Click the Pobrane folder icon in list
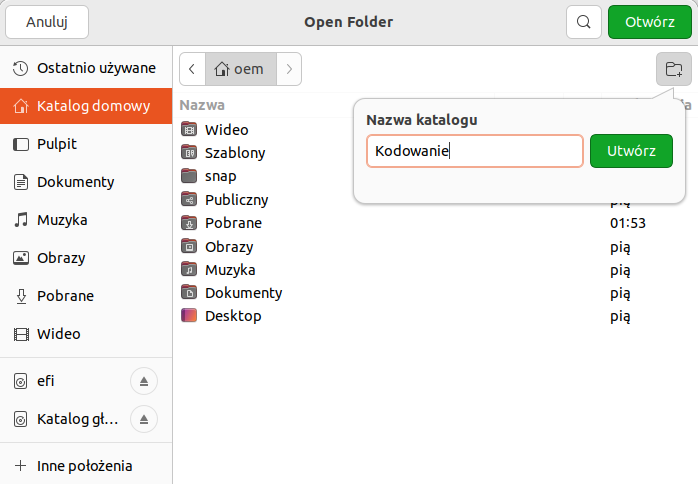 [x=189, y=222]
